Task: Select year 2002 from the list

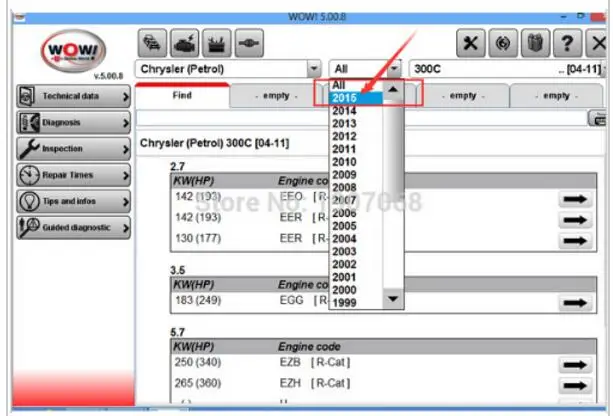Action: coord(356,265)
